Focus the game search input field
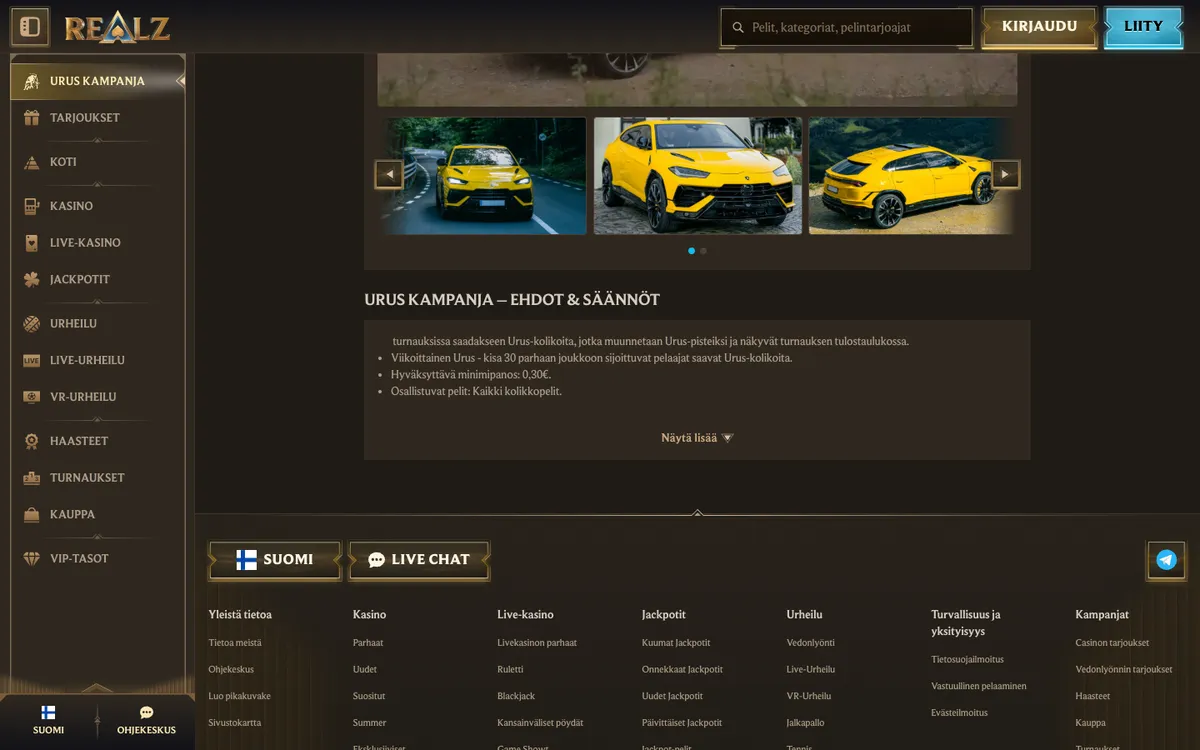The width and height of the screenshot is (1200, 750). (847, 28)
